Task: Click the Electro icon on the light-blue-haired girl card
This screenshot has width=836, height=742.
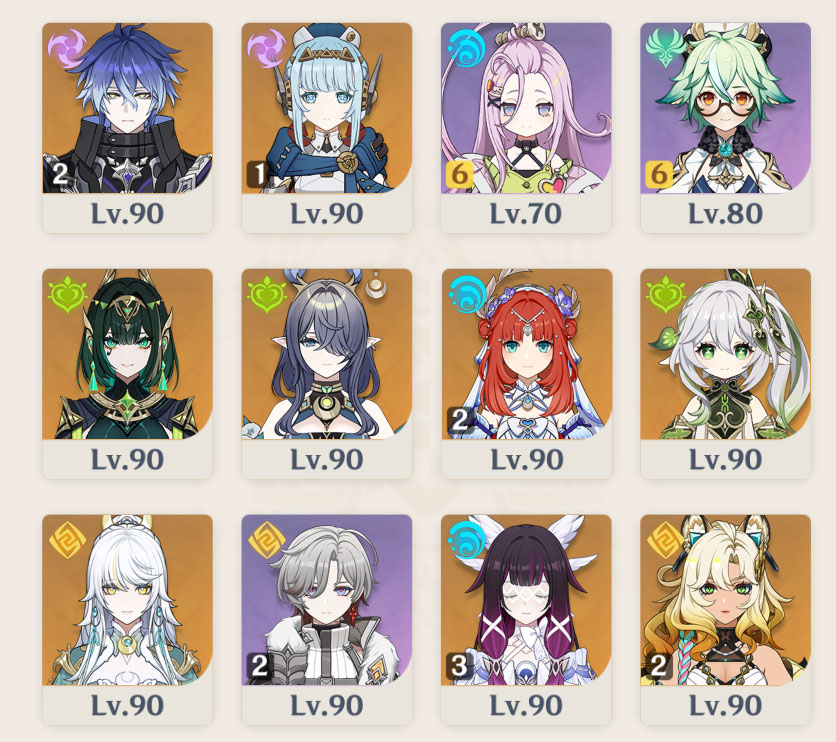Action: click(x=266, y=49)
